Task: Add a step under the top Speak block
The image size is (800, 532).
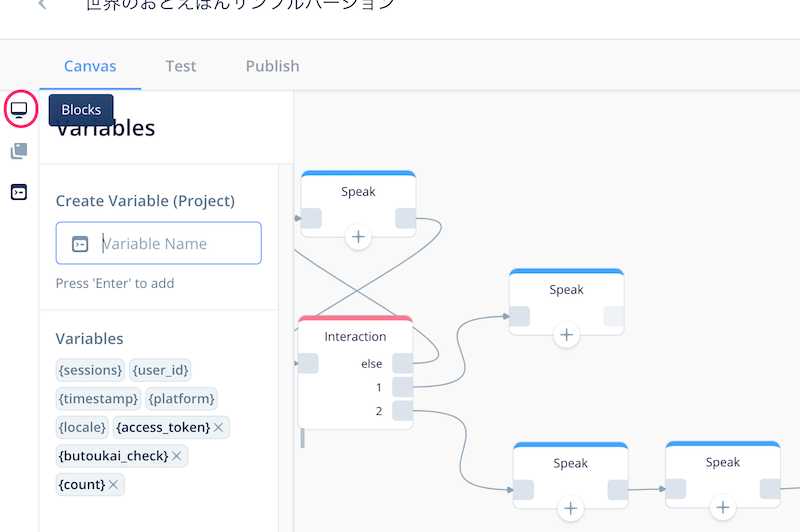Action: click(x=358, y=237)
